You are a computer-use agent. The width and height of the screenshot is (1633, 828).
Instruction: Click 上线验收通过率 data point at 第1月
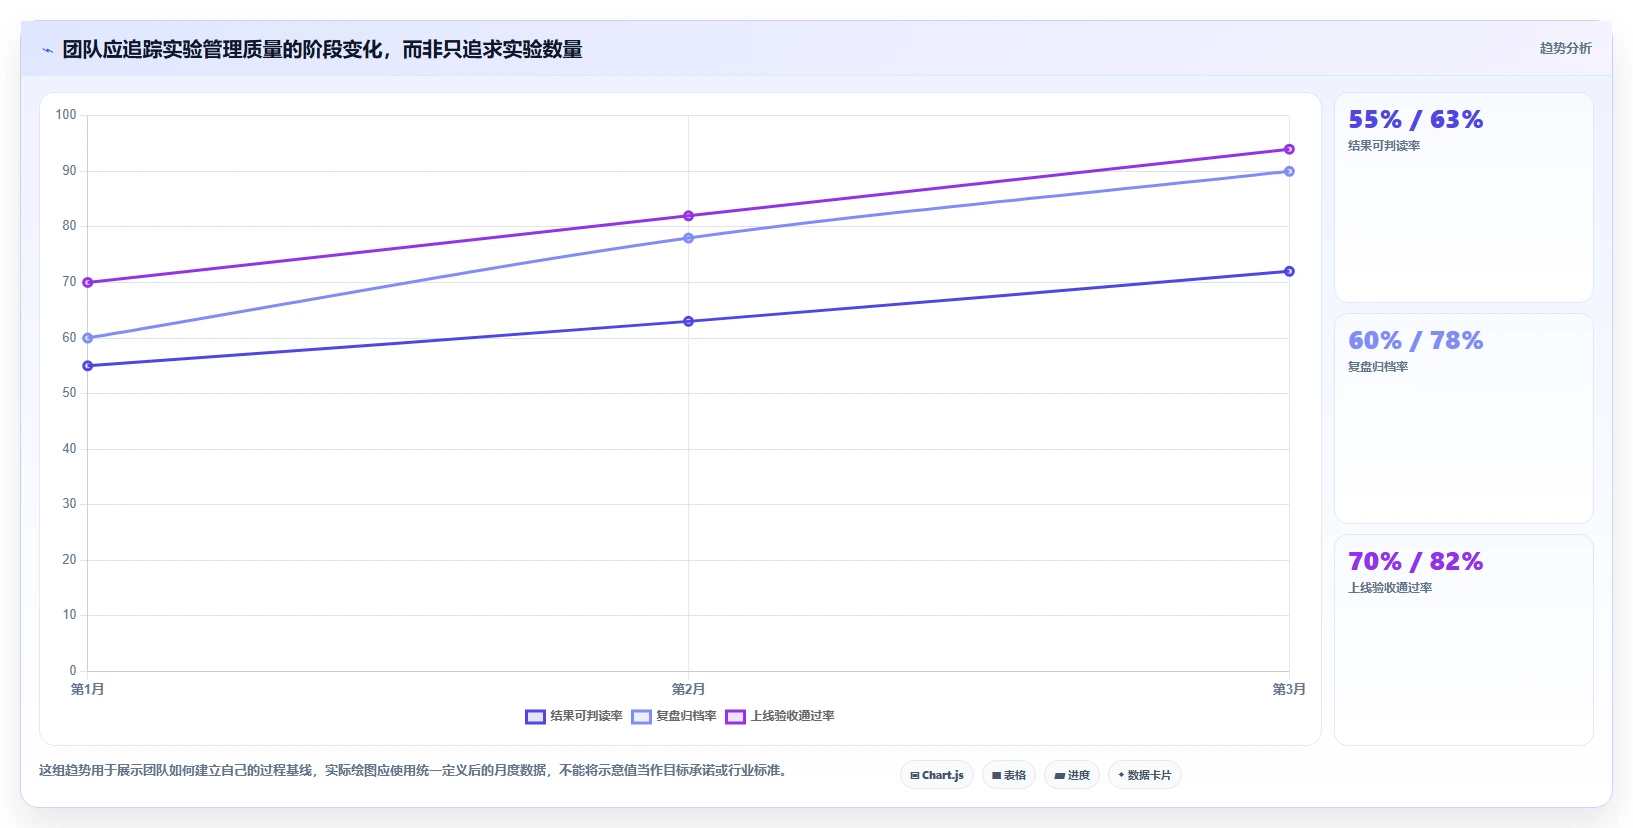point(88,282)
